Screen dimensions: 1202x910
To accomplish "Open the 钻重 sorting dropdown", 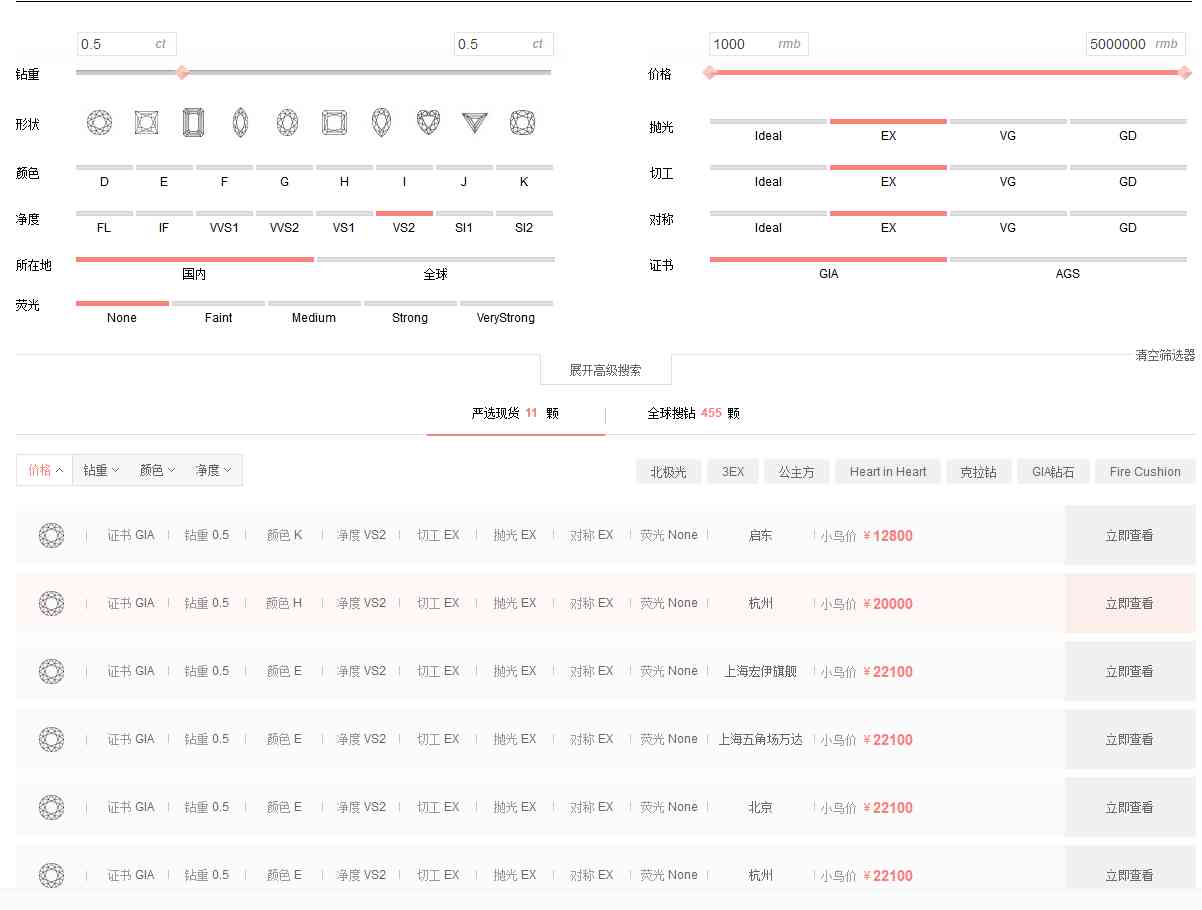I will coord(100,470).
